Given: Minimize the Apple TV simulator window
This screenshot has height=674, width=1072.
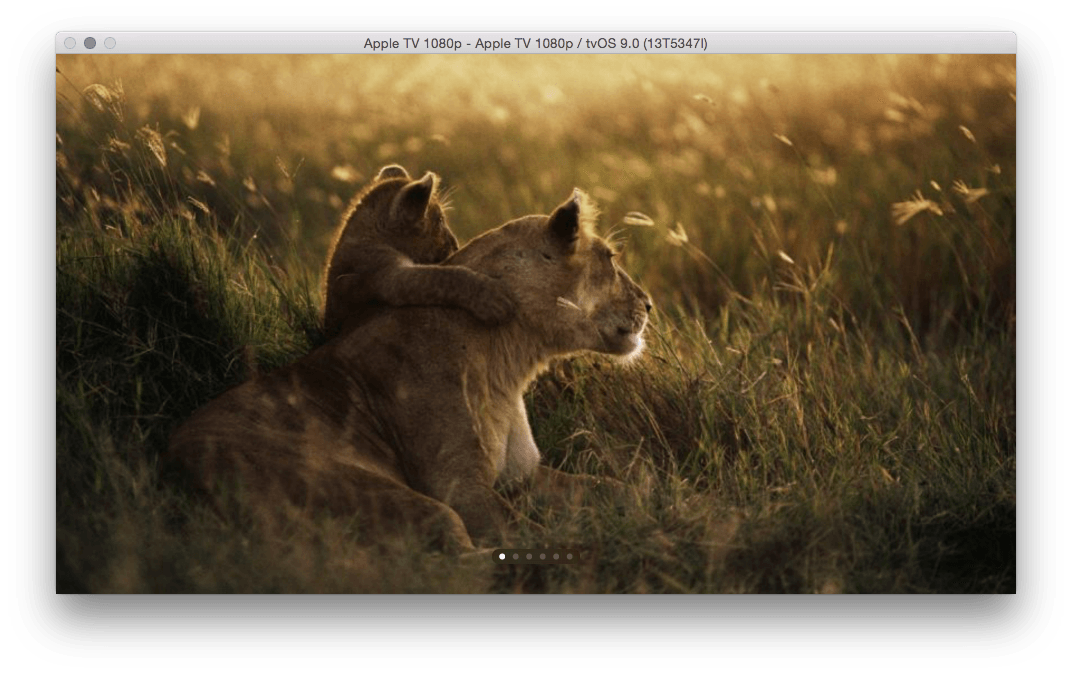Looking at the screenshot, I should pos(90,43).
